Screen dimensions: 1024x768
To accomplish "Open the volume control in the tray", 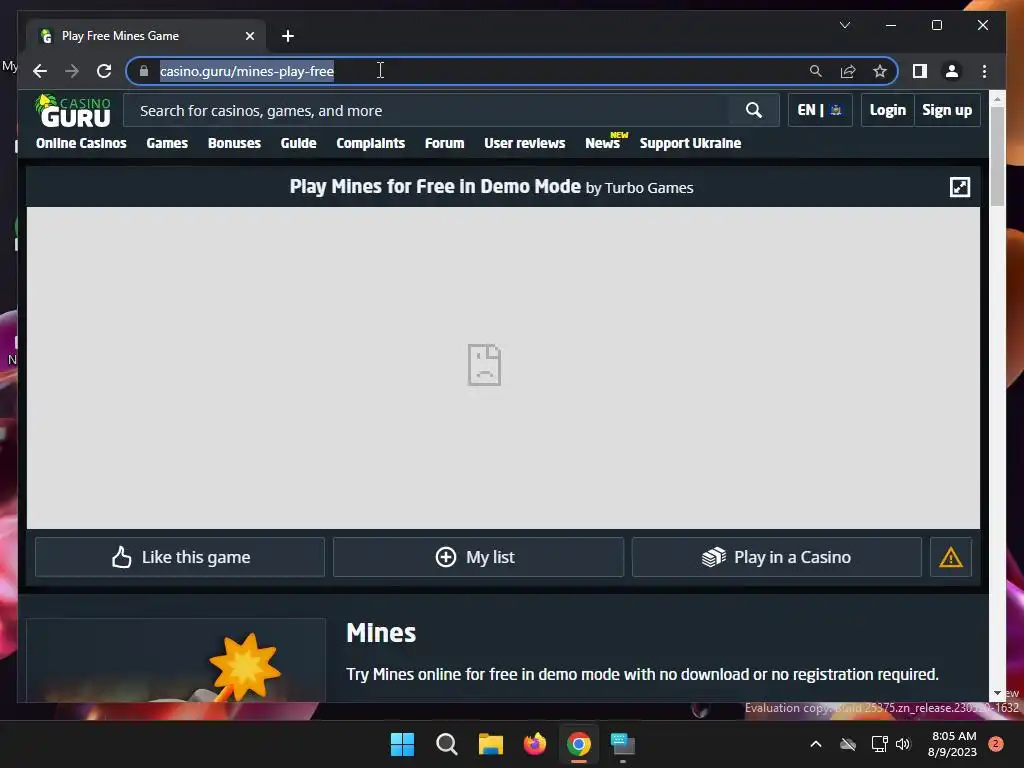I will click(903, 744).
